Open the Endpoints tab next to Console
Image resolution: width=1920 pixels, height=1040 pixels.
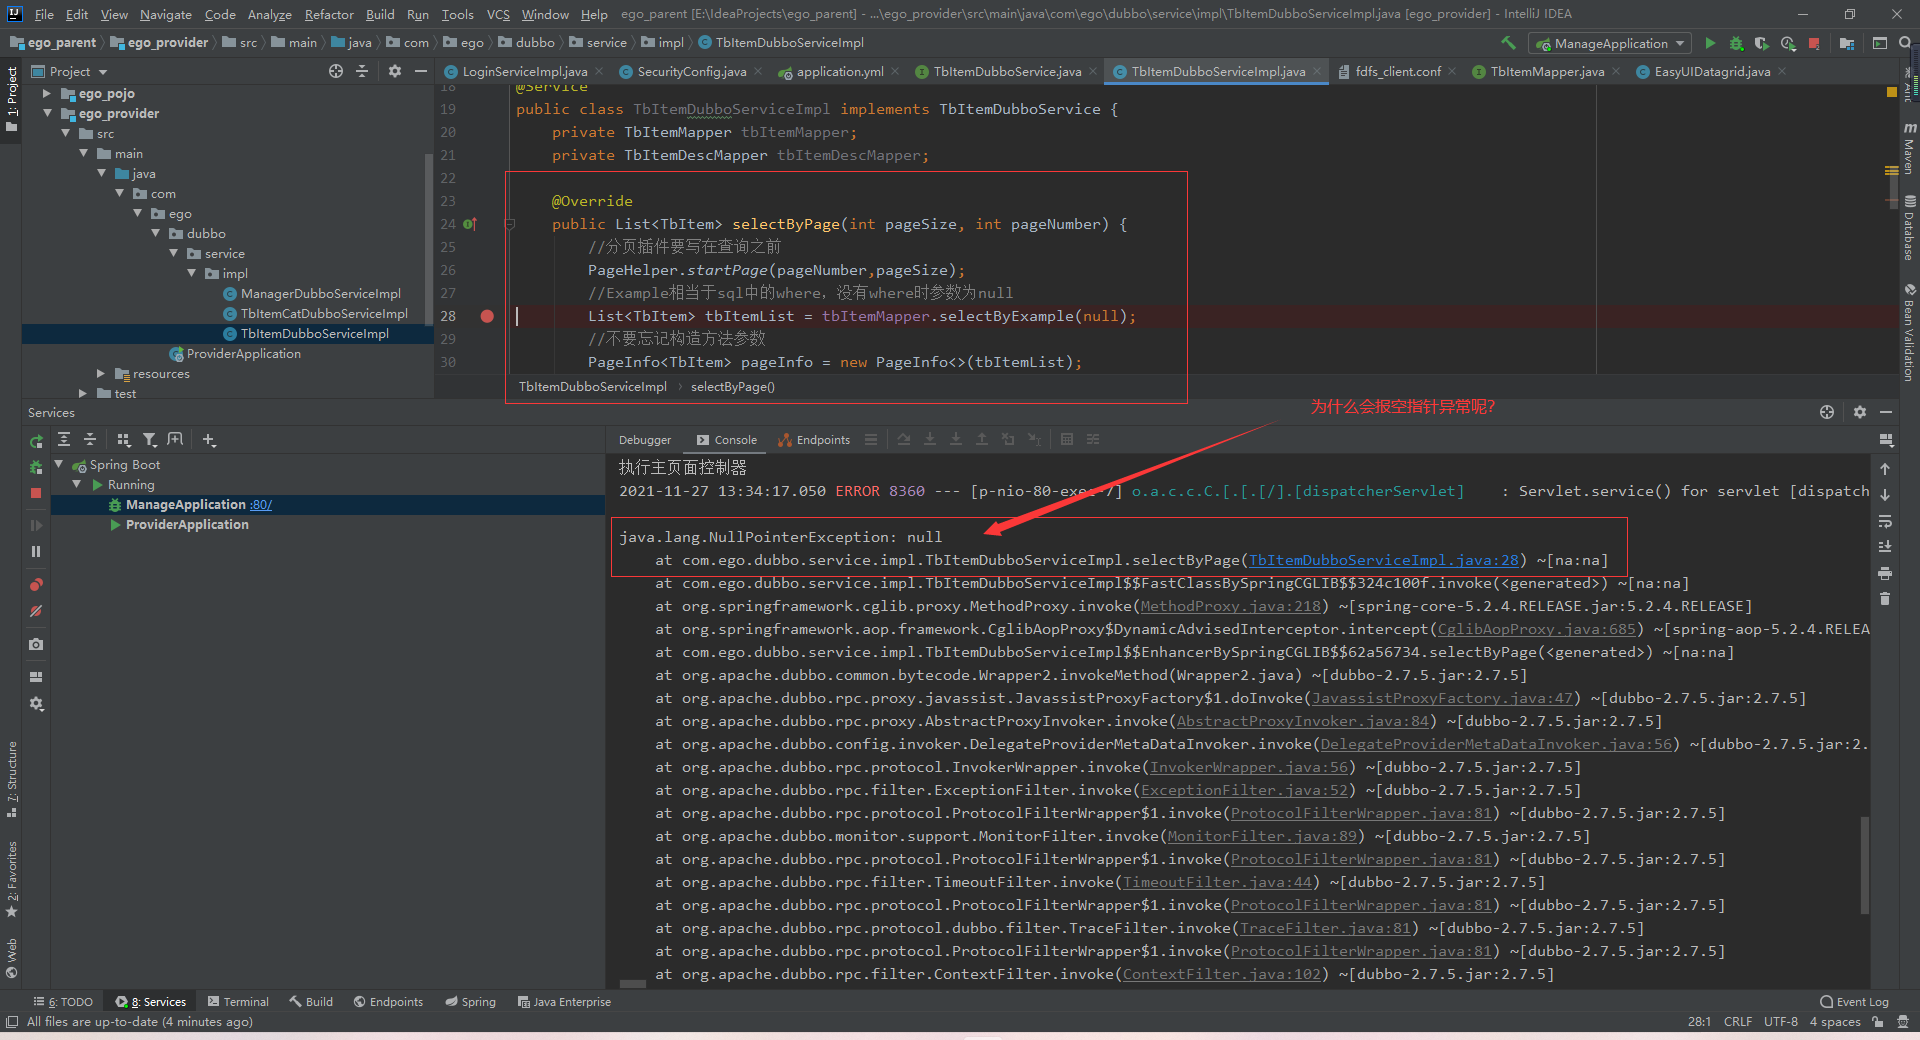[814, 440]
